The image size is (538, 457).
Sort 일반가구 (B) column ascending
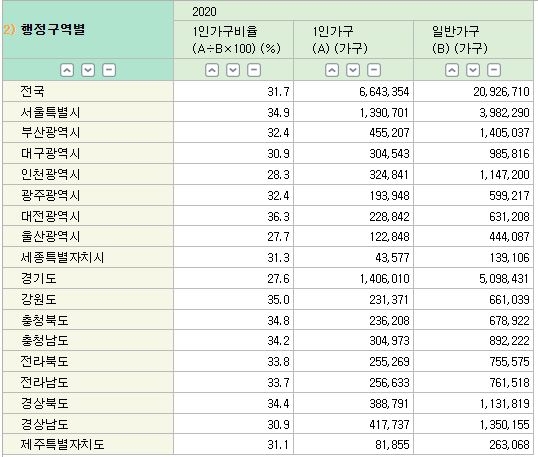[x=452, y=70]
